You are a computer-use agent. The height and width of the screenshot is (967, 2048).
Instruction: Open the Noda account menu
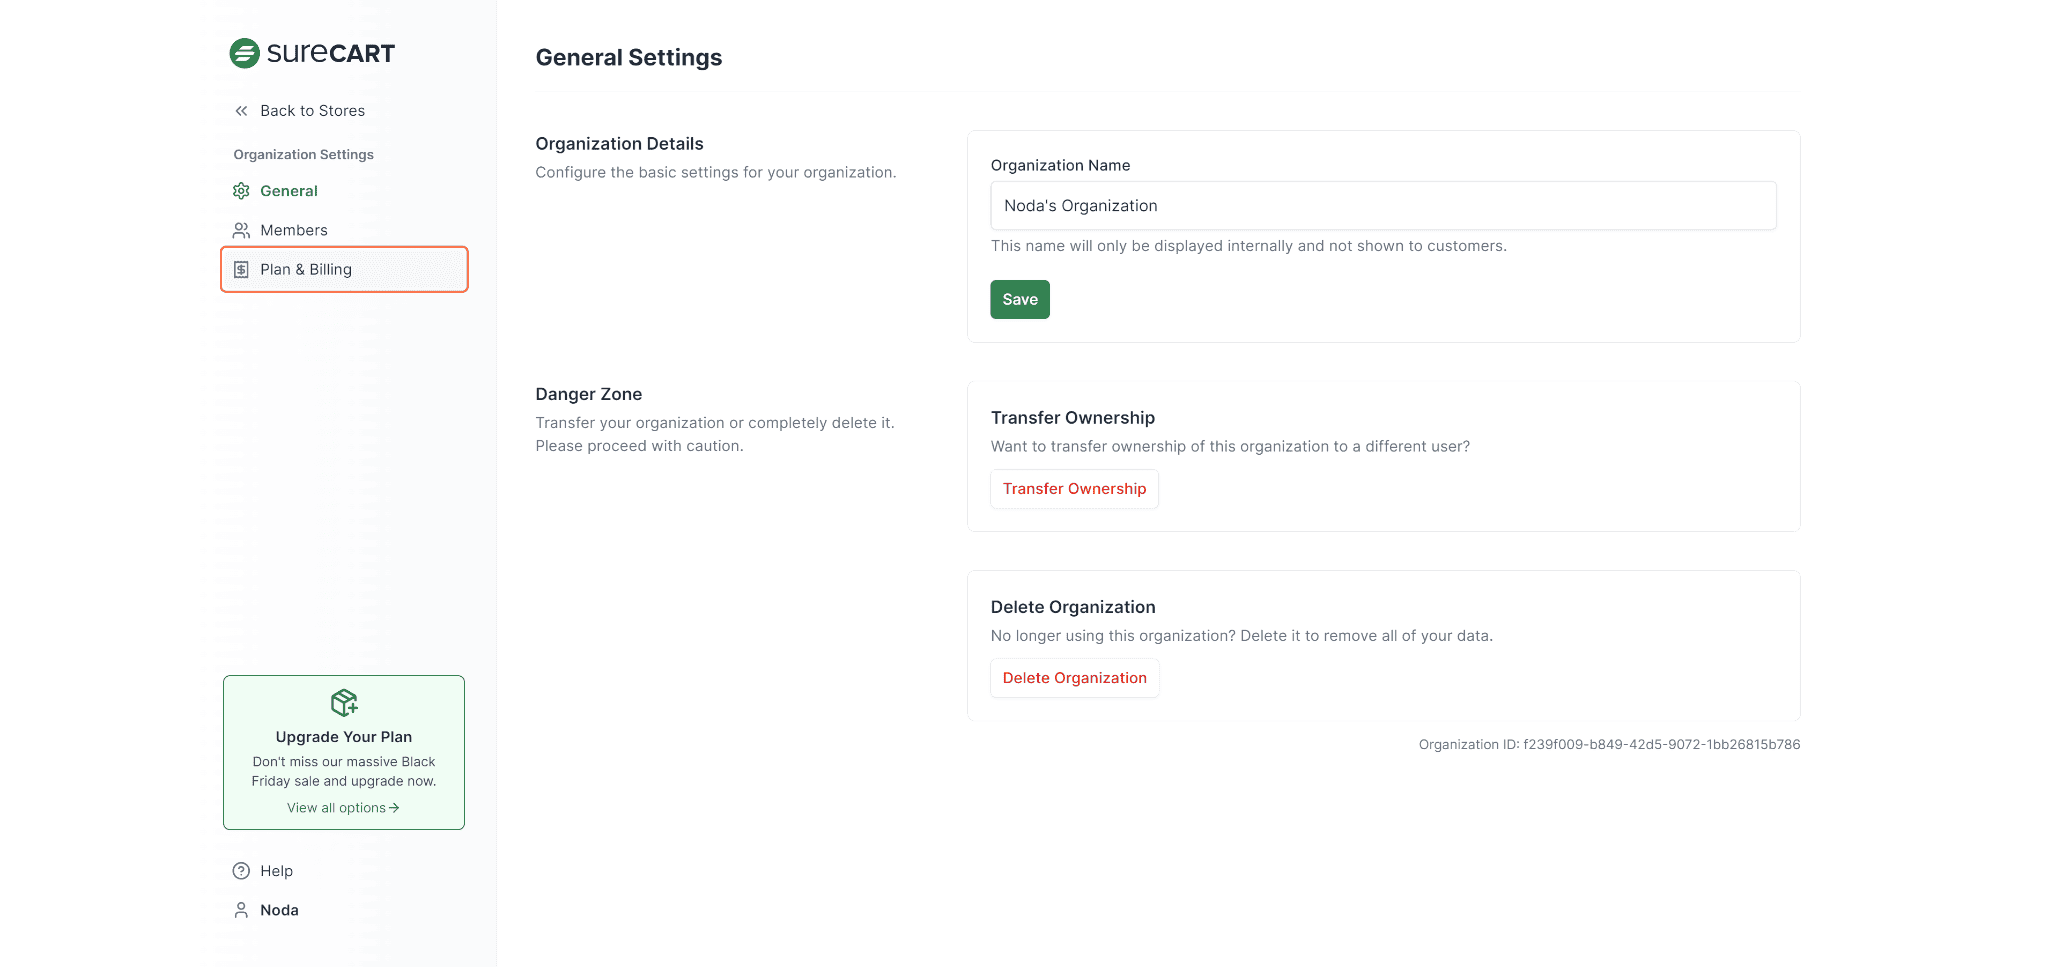[x=279, y=910]
